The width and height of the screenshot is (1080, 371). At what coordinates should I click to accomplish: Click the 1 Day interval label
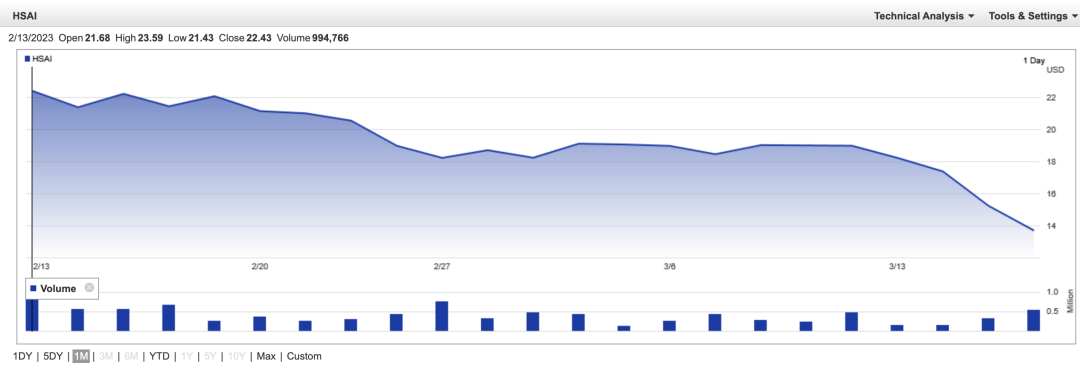1034,61
